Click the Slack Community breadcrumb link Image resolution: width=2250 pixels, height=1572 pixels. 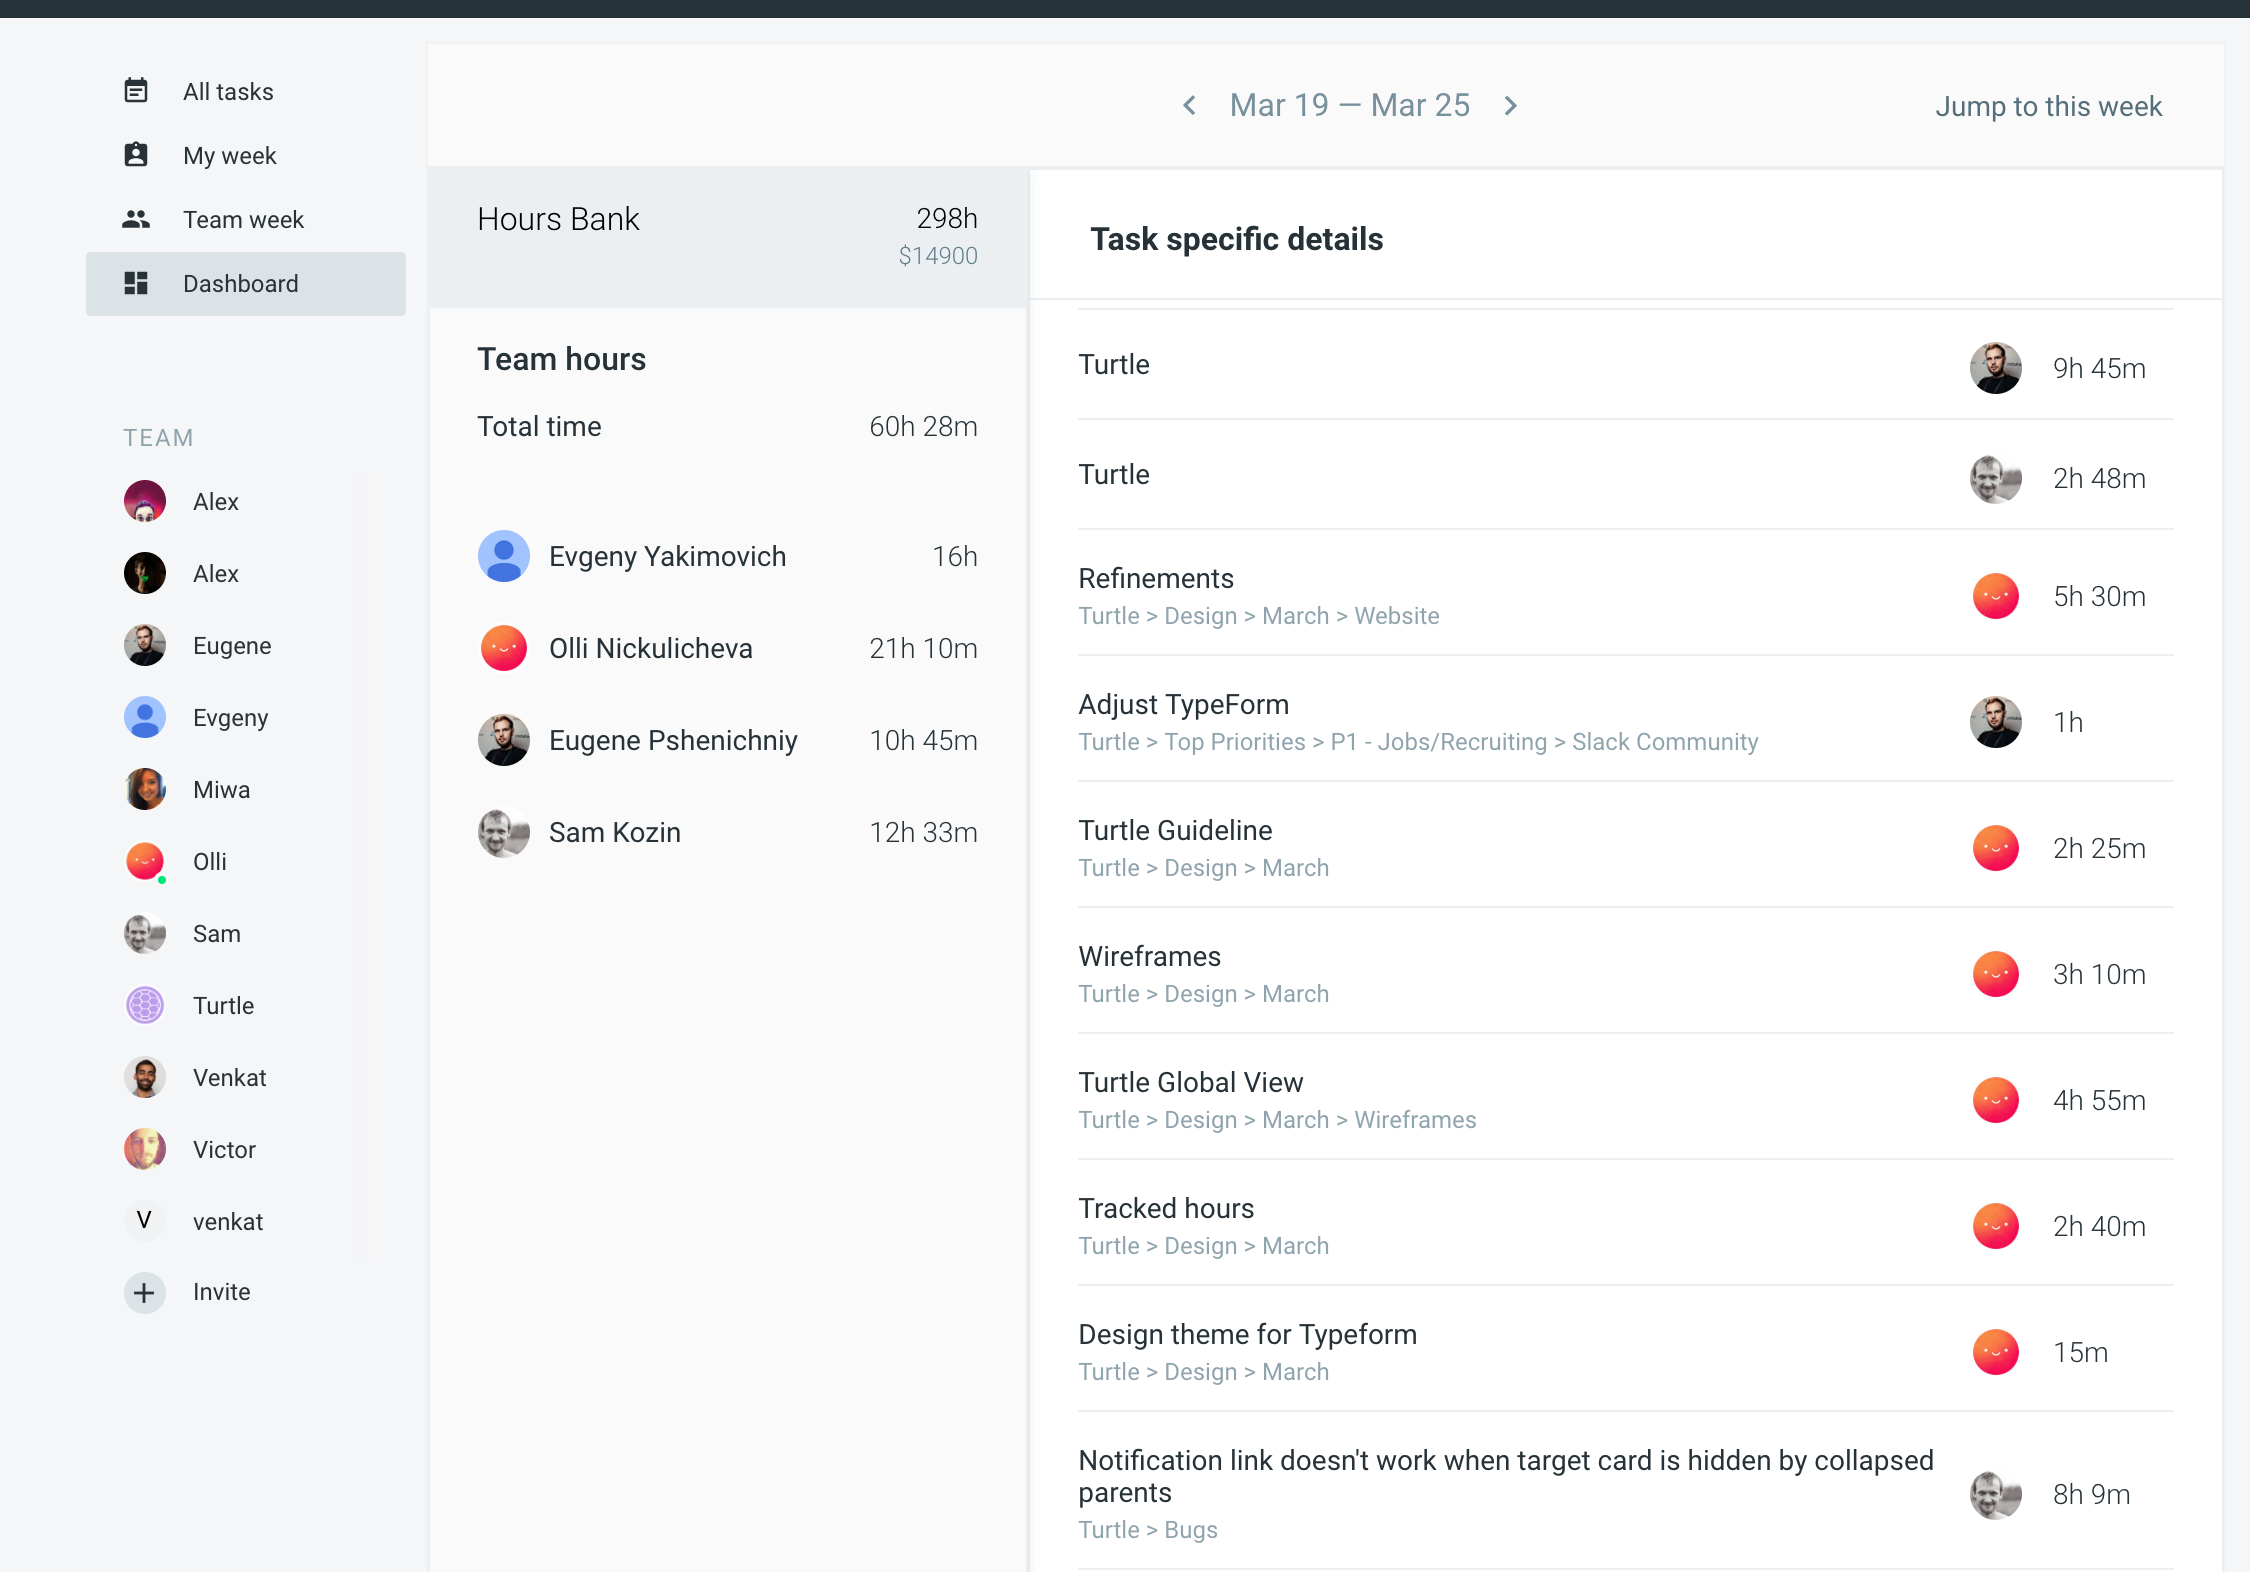[1665, 742]
